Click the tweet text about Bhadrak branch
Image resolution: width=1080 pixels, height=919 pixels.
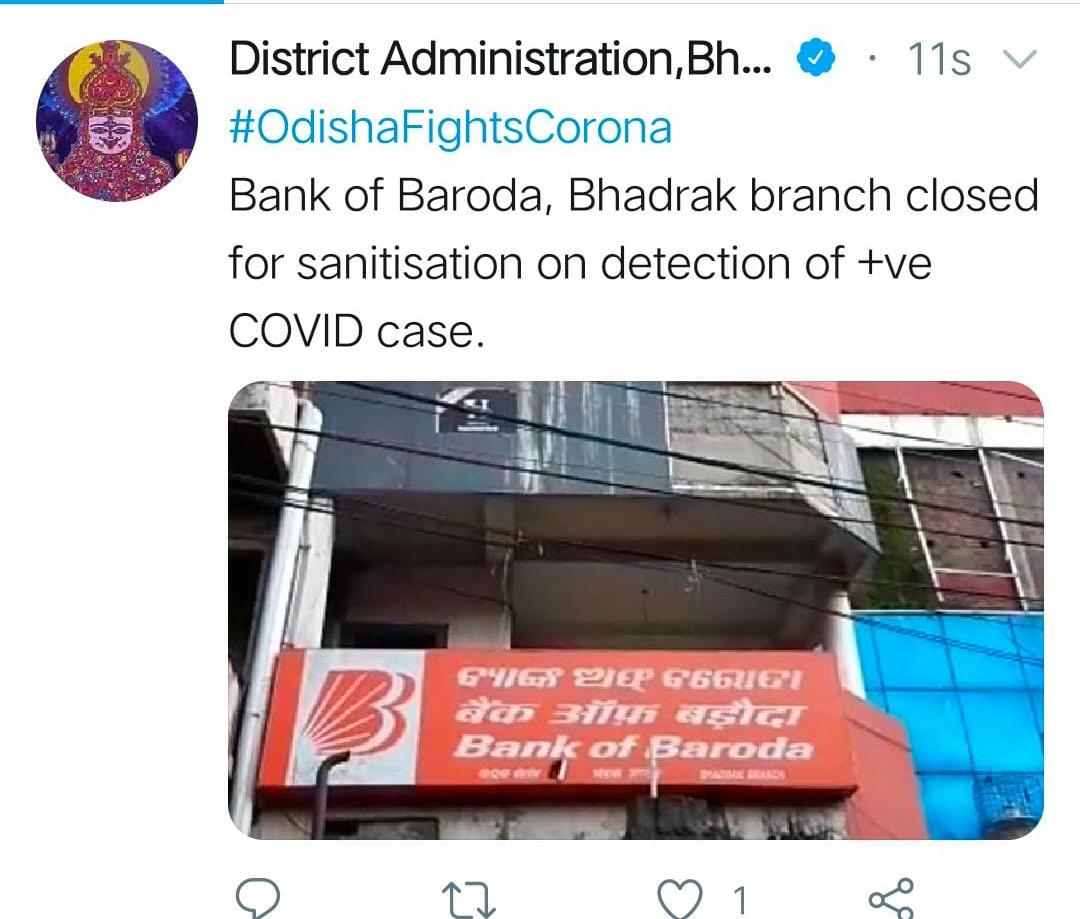[634, 263]
